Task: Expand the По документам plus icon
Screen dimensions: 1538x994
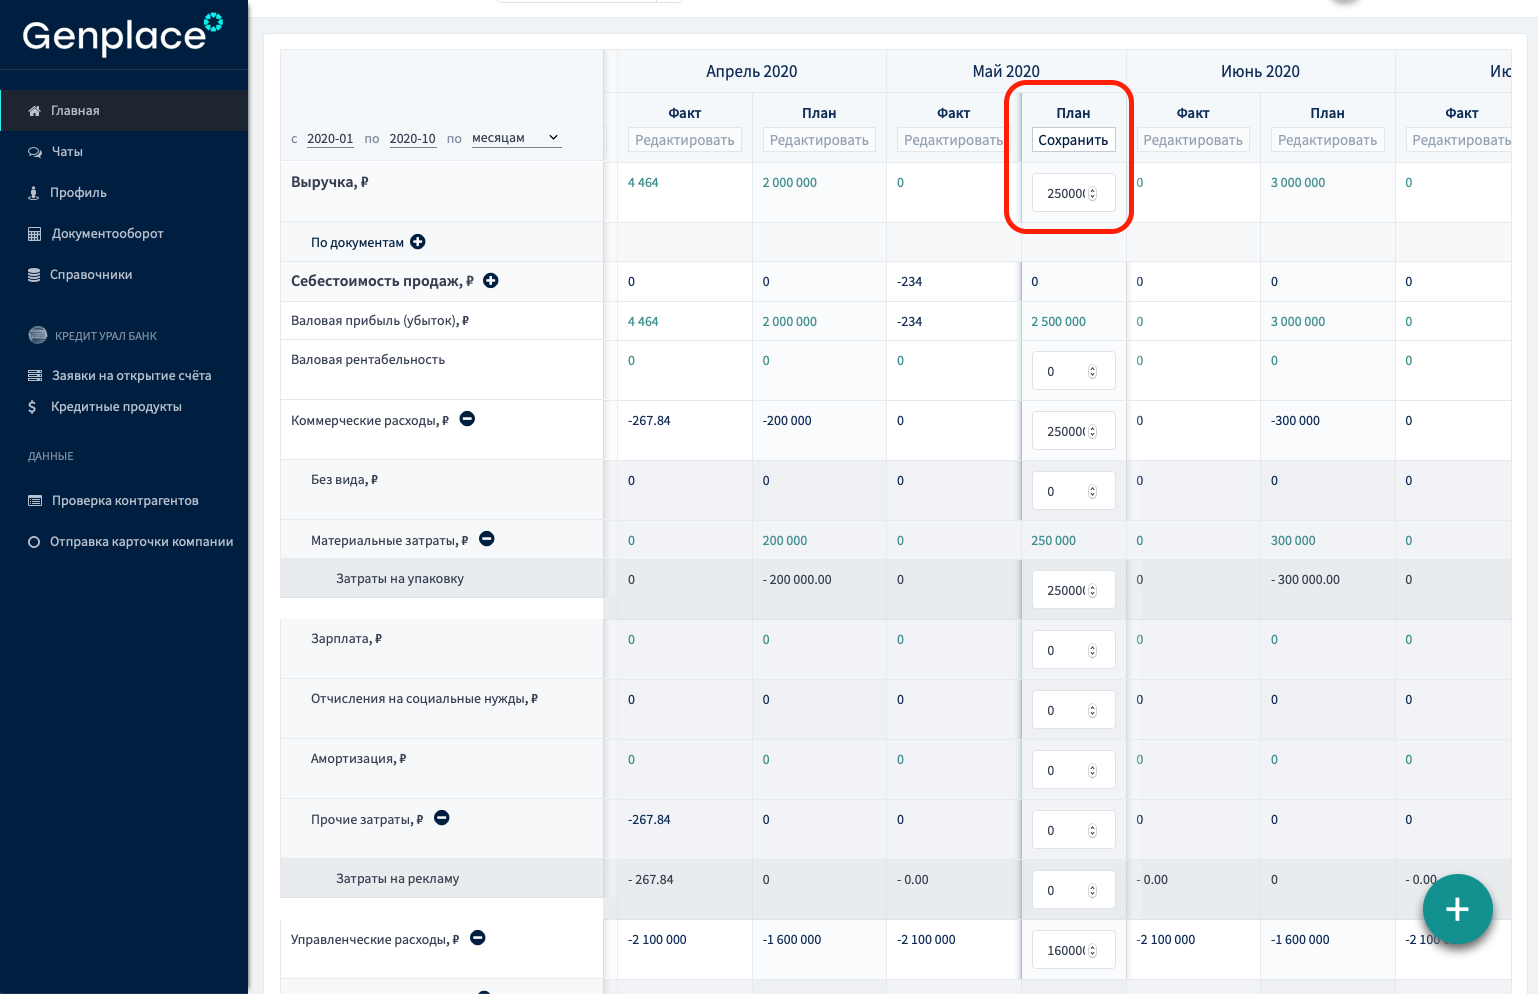Action: pos(418,241)
